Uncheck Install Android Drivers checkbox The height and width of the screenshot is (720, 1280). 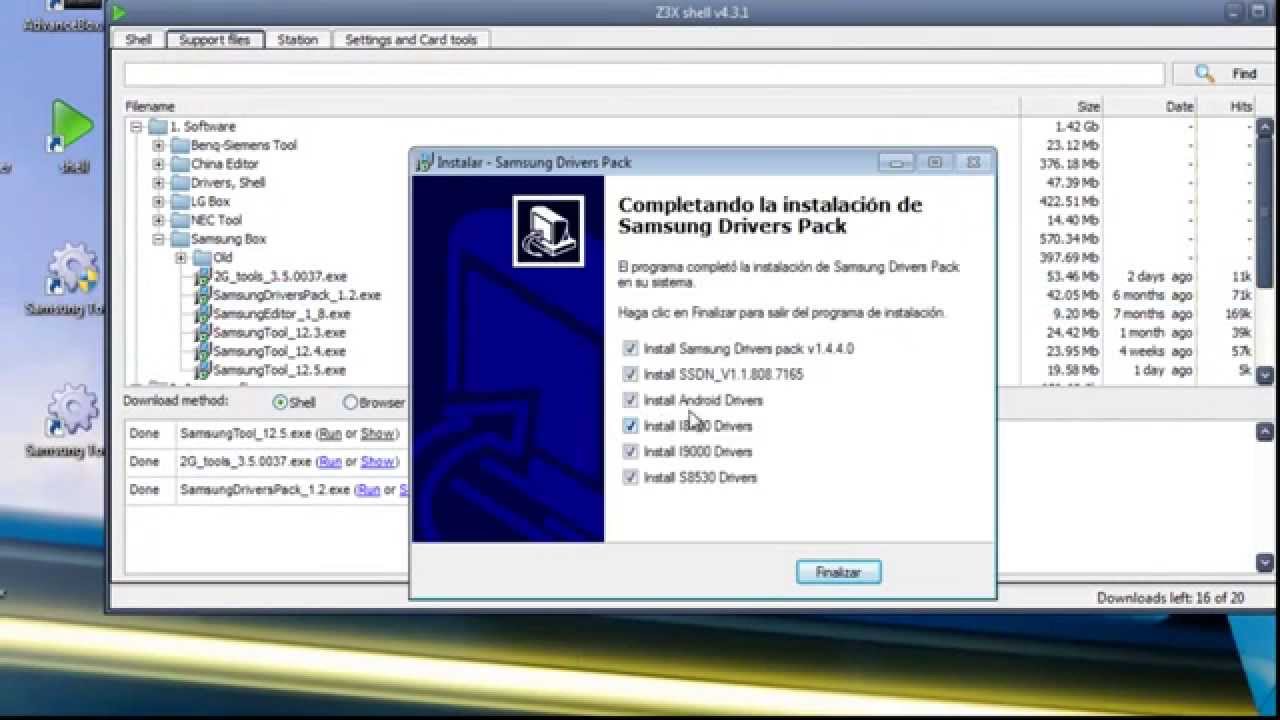pos(630,400)
